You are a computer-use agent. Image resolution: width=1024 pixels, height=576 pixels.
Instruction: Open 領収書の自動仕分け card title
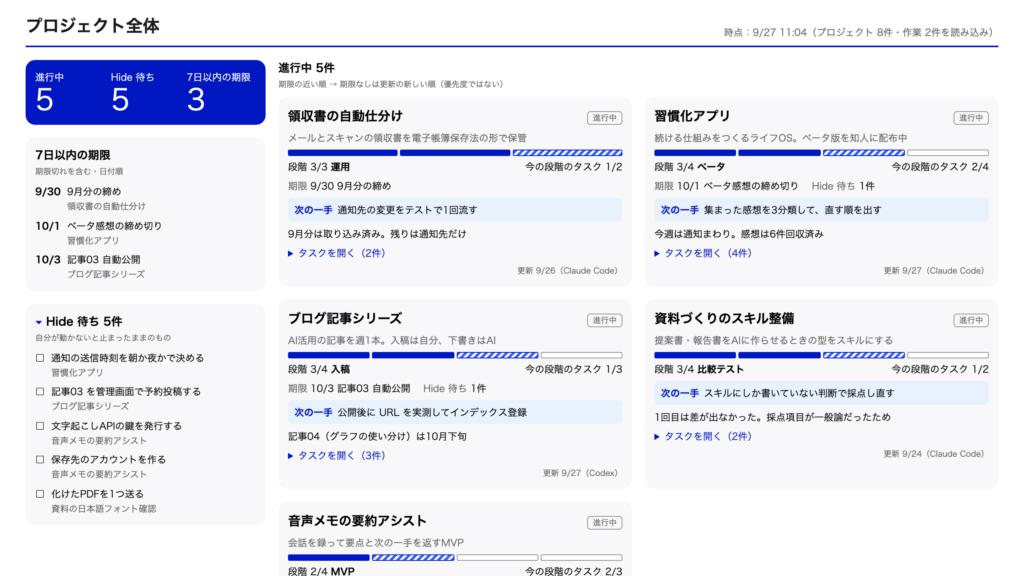point(345,116)
